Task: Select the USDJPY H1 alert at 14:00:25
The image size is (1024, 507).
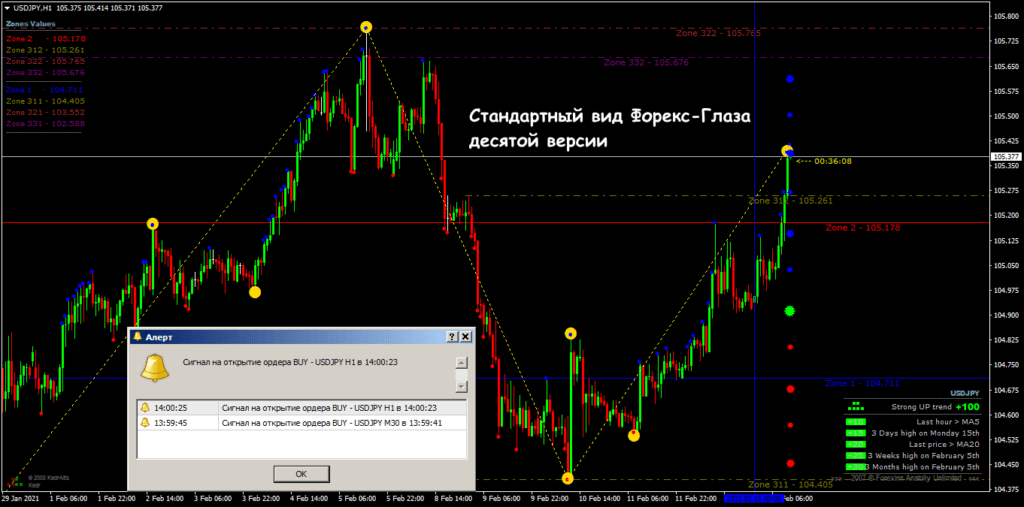Action: tap(300, 408)
